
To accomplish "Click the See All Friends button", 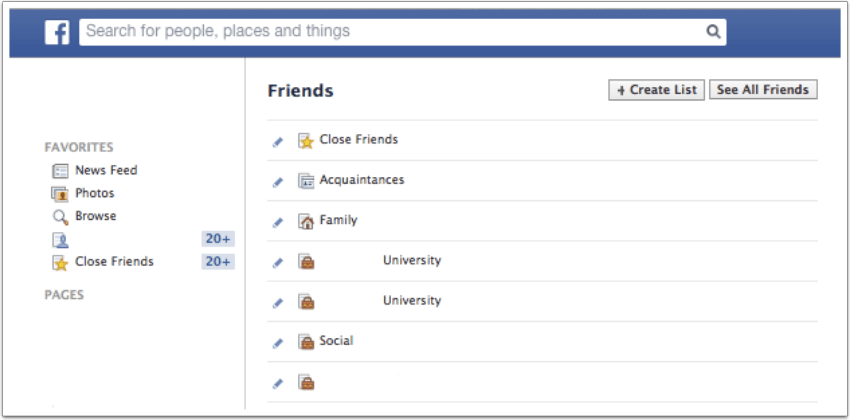I will (x=763, y=90).
